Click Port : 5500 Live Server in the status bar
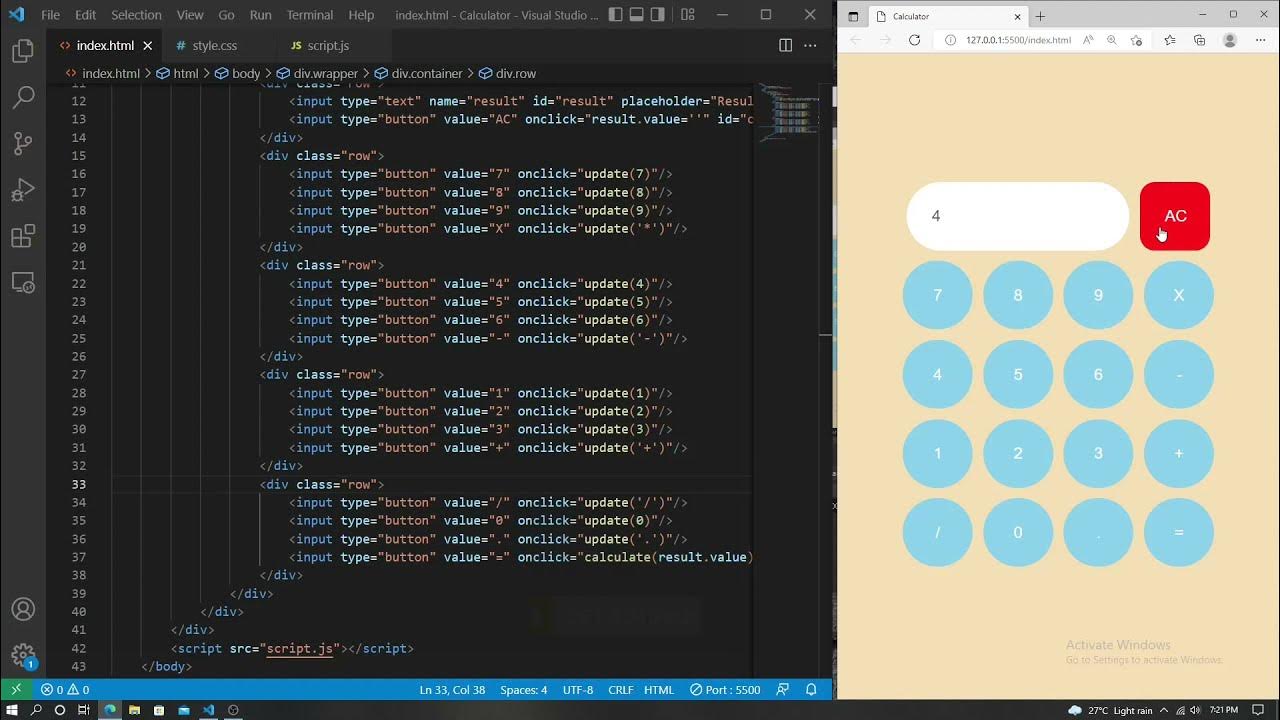This screenshot has width=1280, height=720. tap(726, 689)
